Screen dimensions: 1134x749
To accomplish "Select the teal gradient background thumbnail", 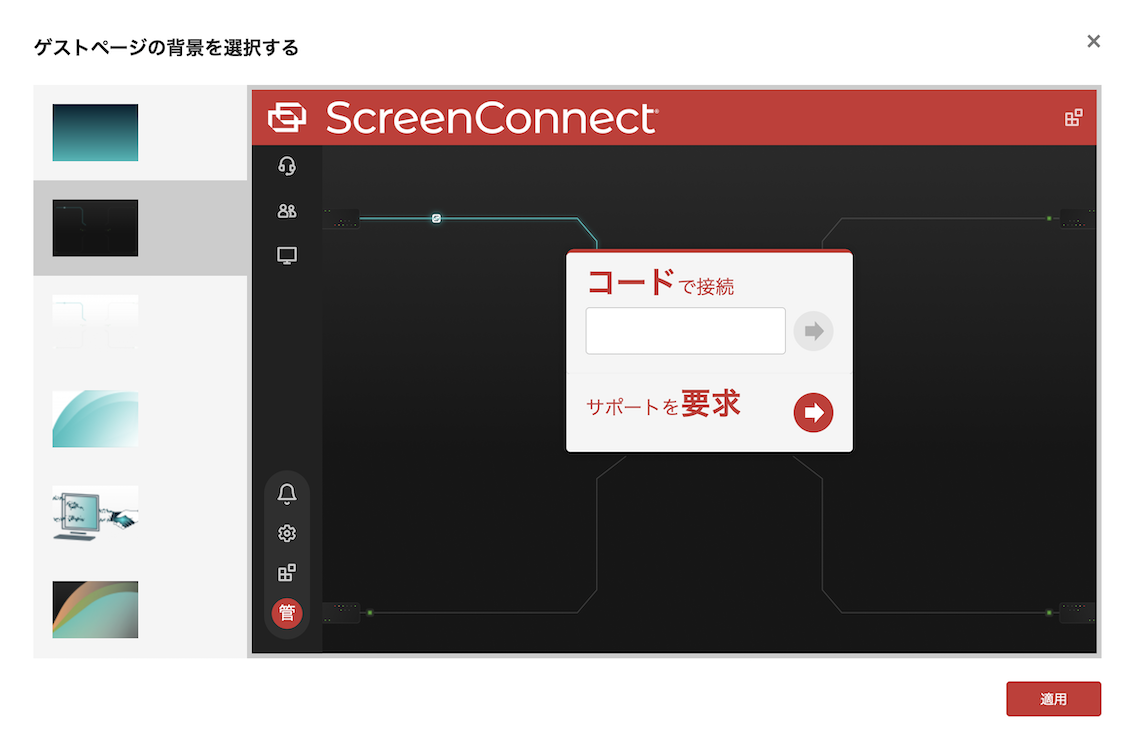I will [95, 132].
